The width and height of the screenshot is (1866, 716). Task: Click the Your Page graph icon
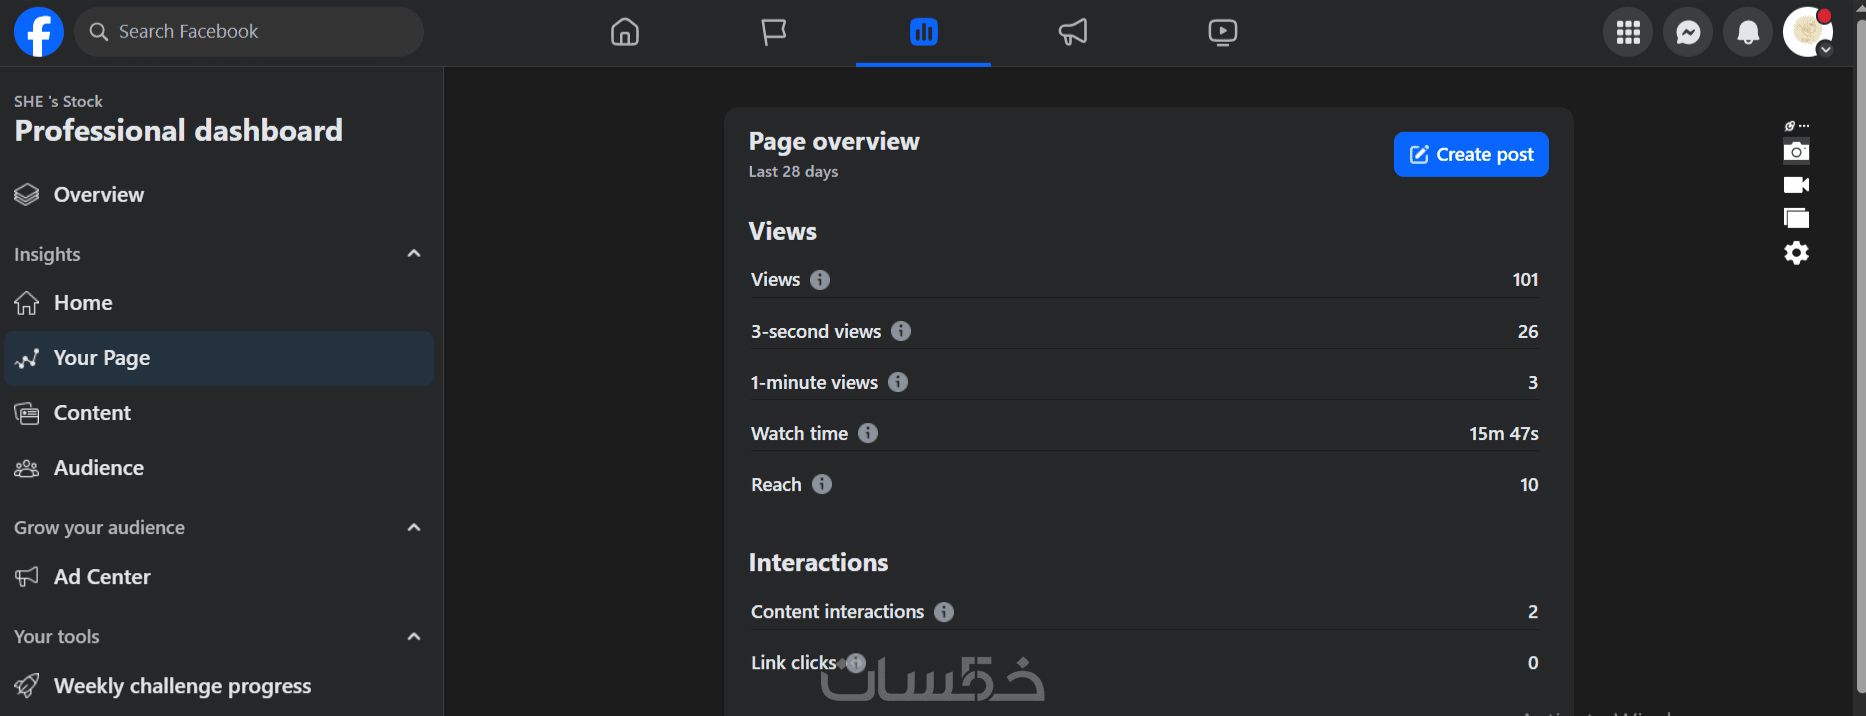coord(27,358)
